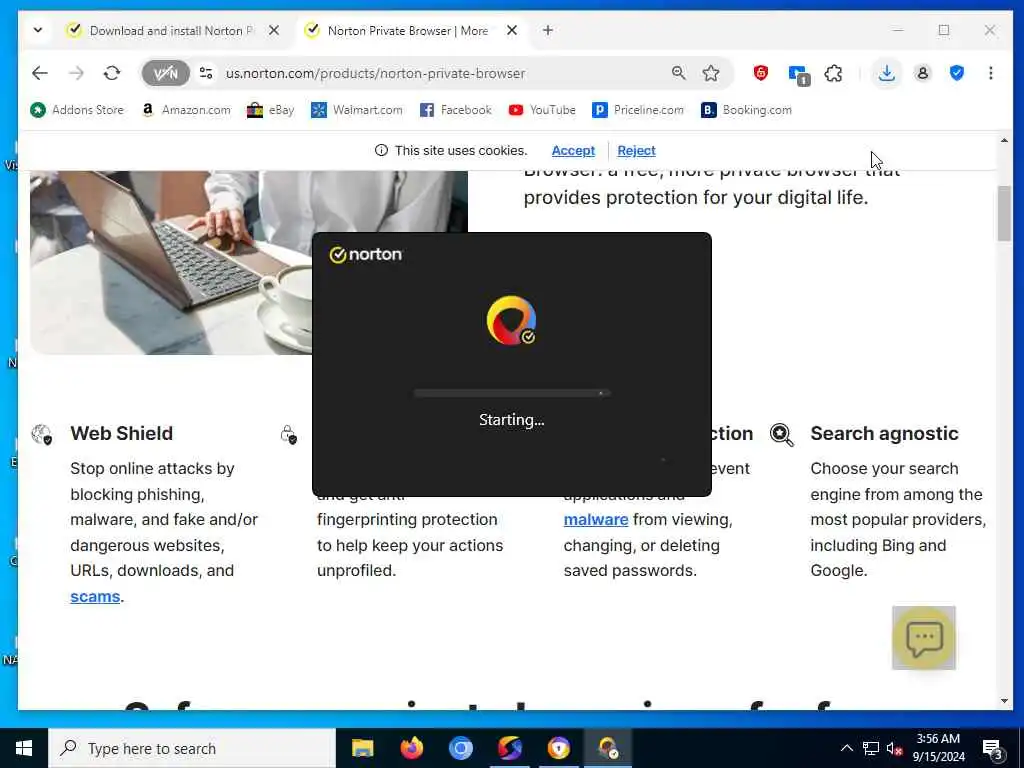Click the privacy lock feature icon

pos(289,434)
